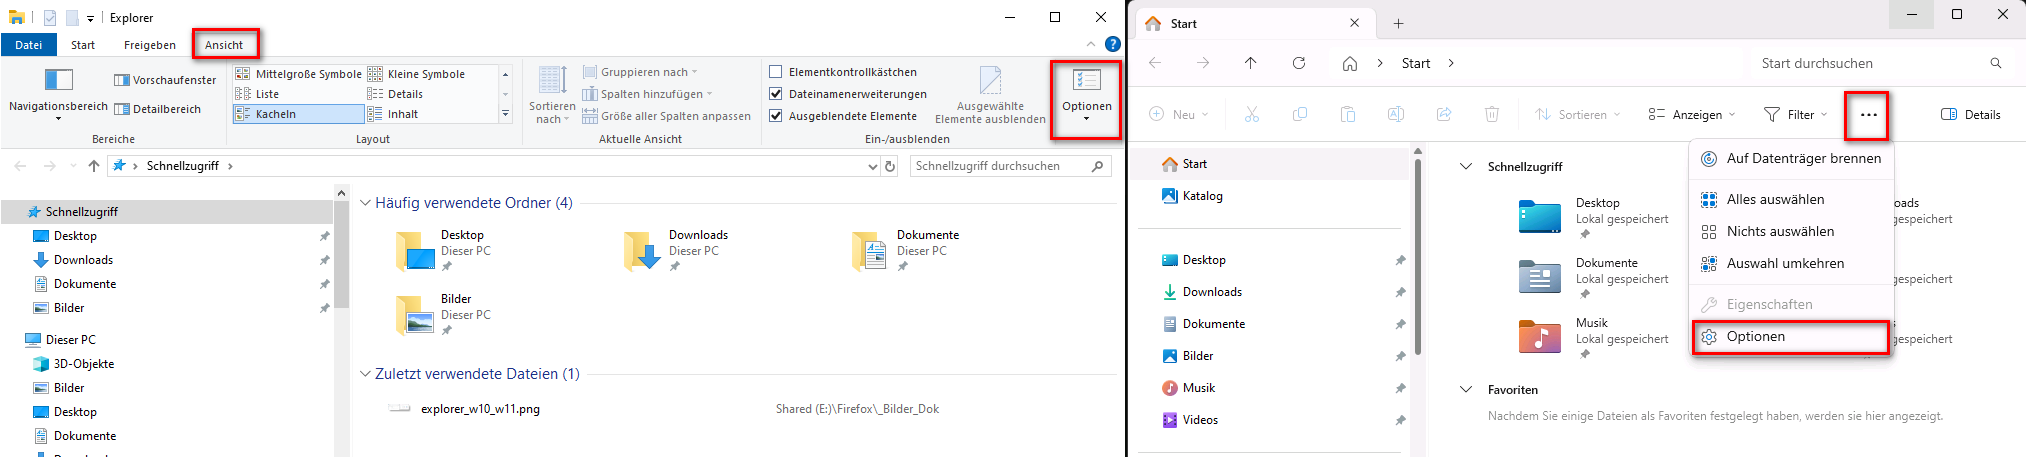This screenshot has width=2026, height=457.
Task: Expand the Anzeigen dropdown
Action: point(1691,115)
